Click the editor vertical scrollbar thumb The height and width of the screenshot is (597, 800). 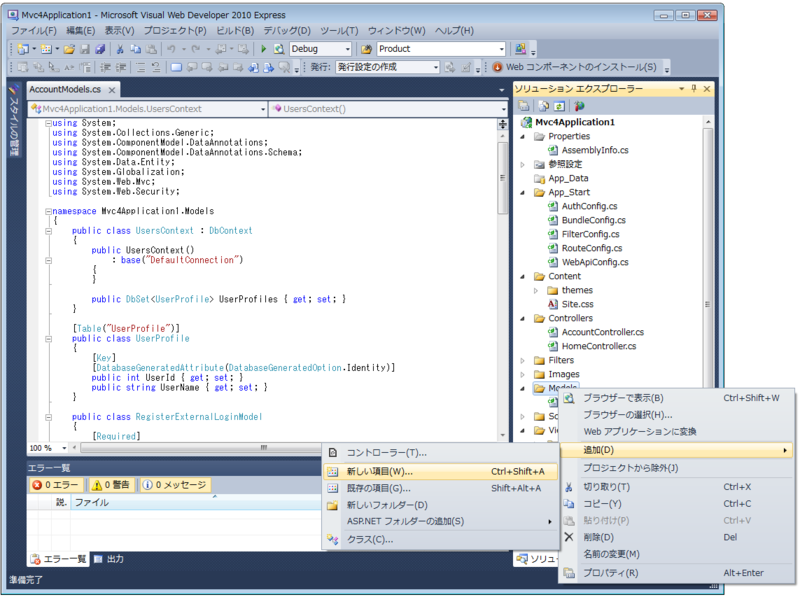(x=503, y=178)
